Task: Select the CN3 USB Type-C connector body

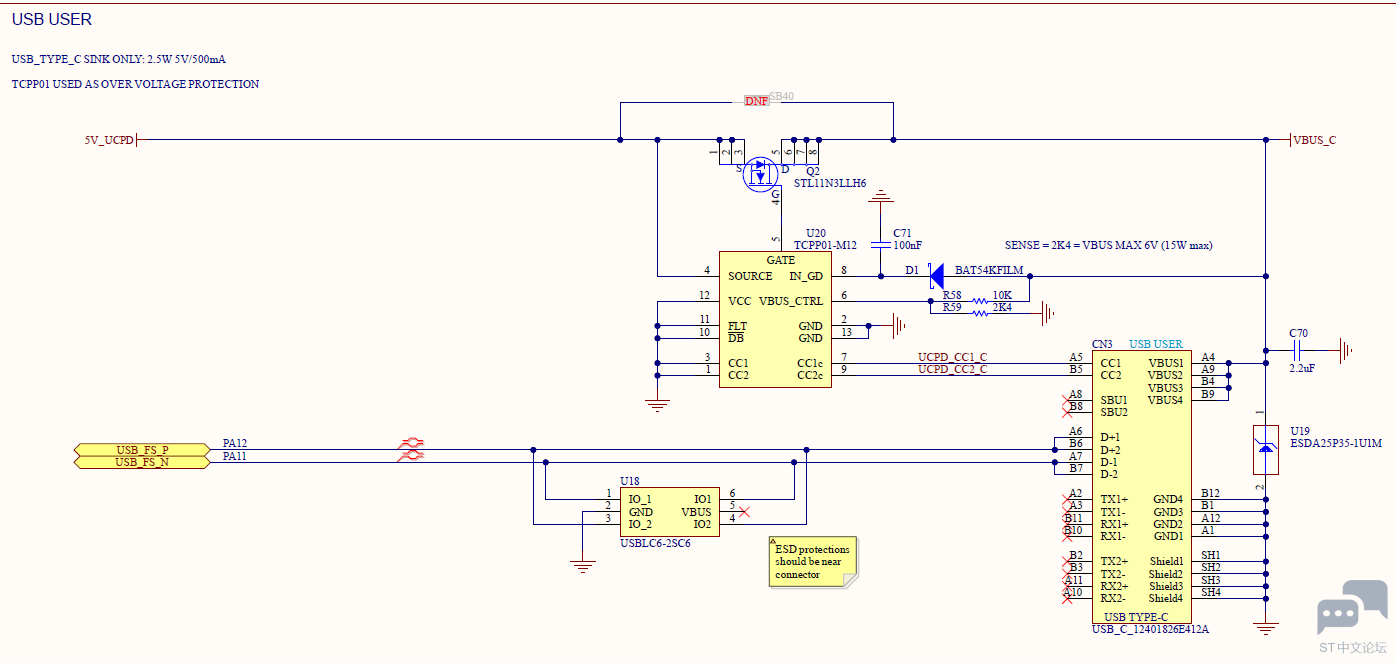Action: click(x=1141, y=486)
